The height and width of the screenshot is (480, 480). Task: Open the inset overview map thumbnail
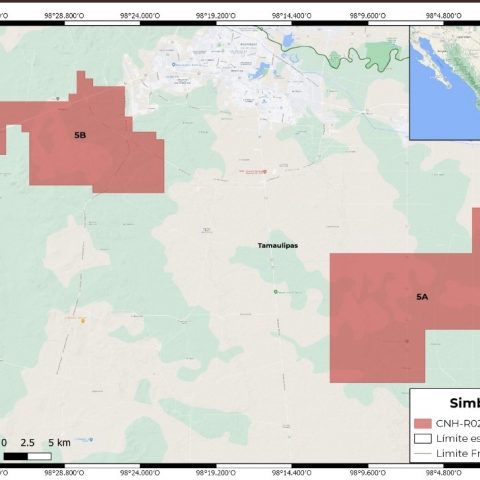445,83
